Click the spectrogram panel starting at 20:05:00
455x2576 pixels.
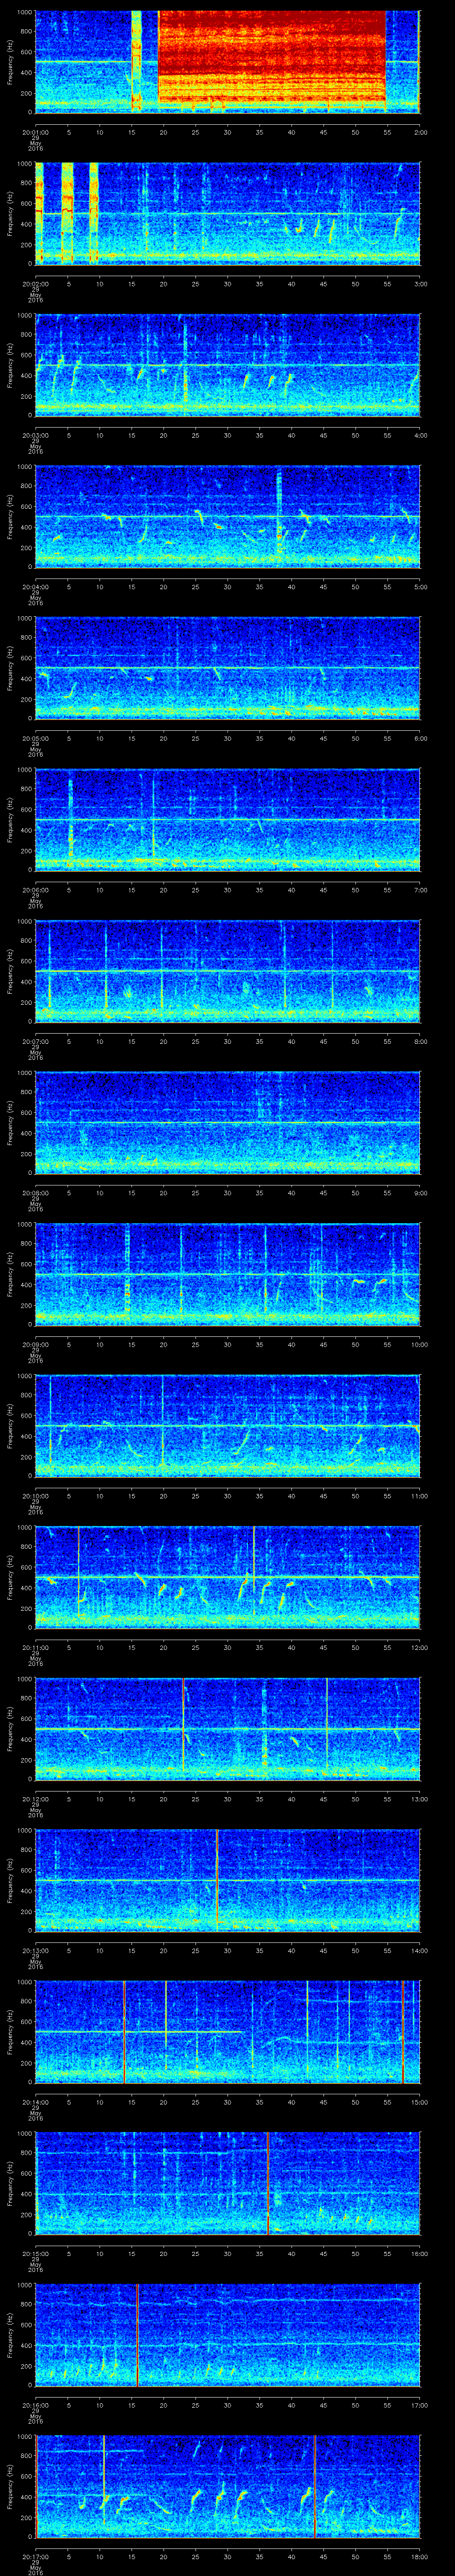click(227, 669)
